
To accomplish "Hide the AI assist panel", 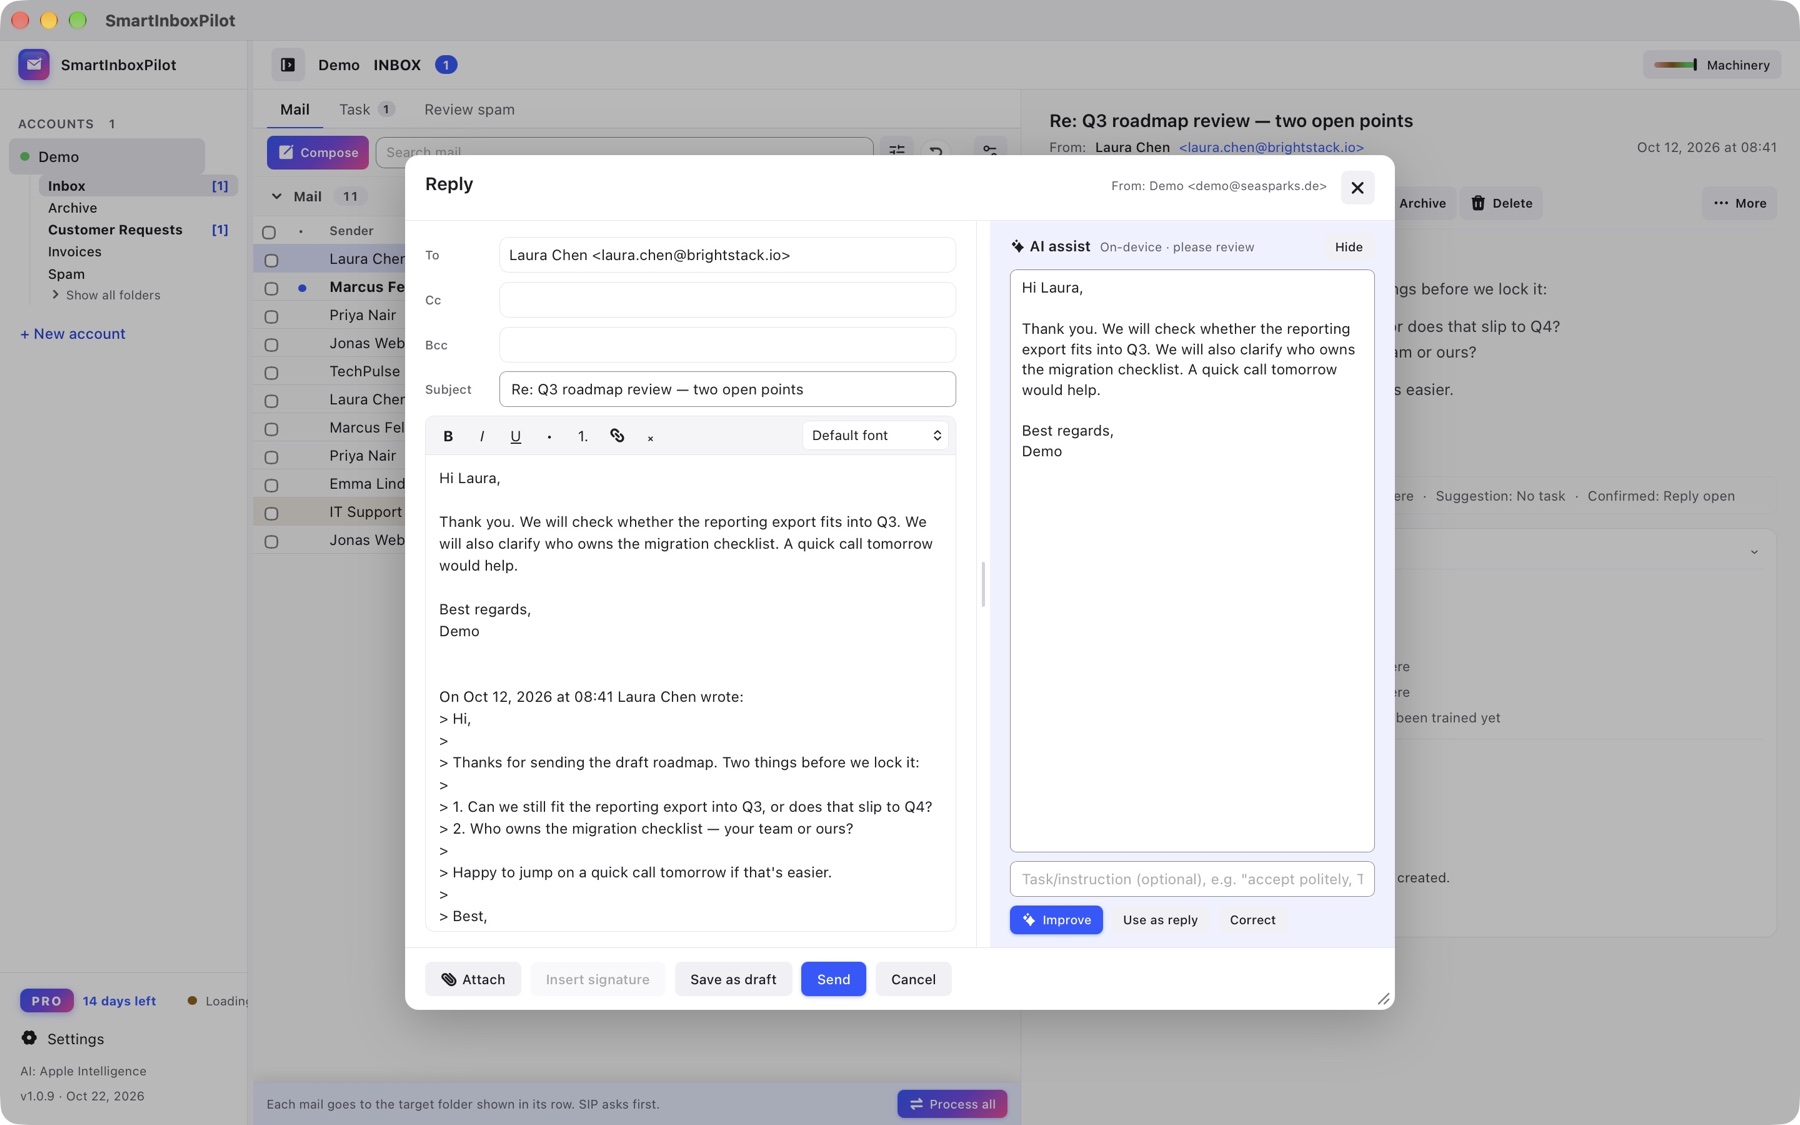I will (x=1348, y=247).
